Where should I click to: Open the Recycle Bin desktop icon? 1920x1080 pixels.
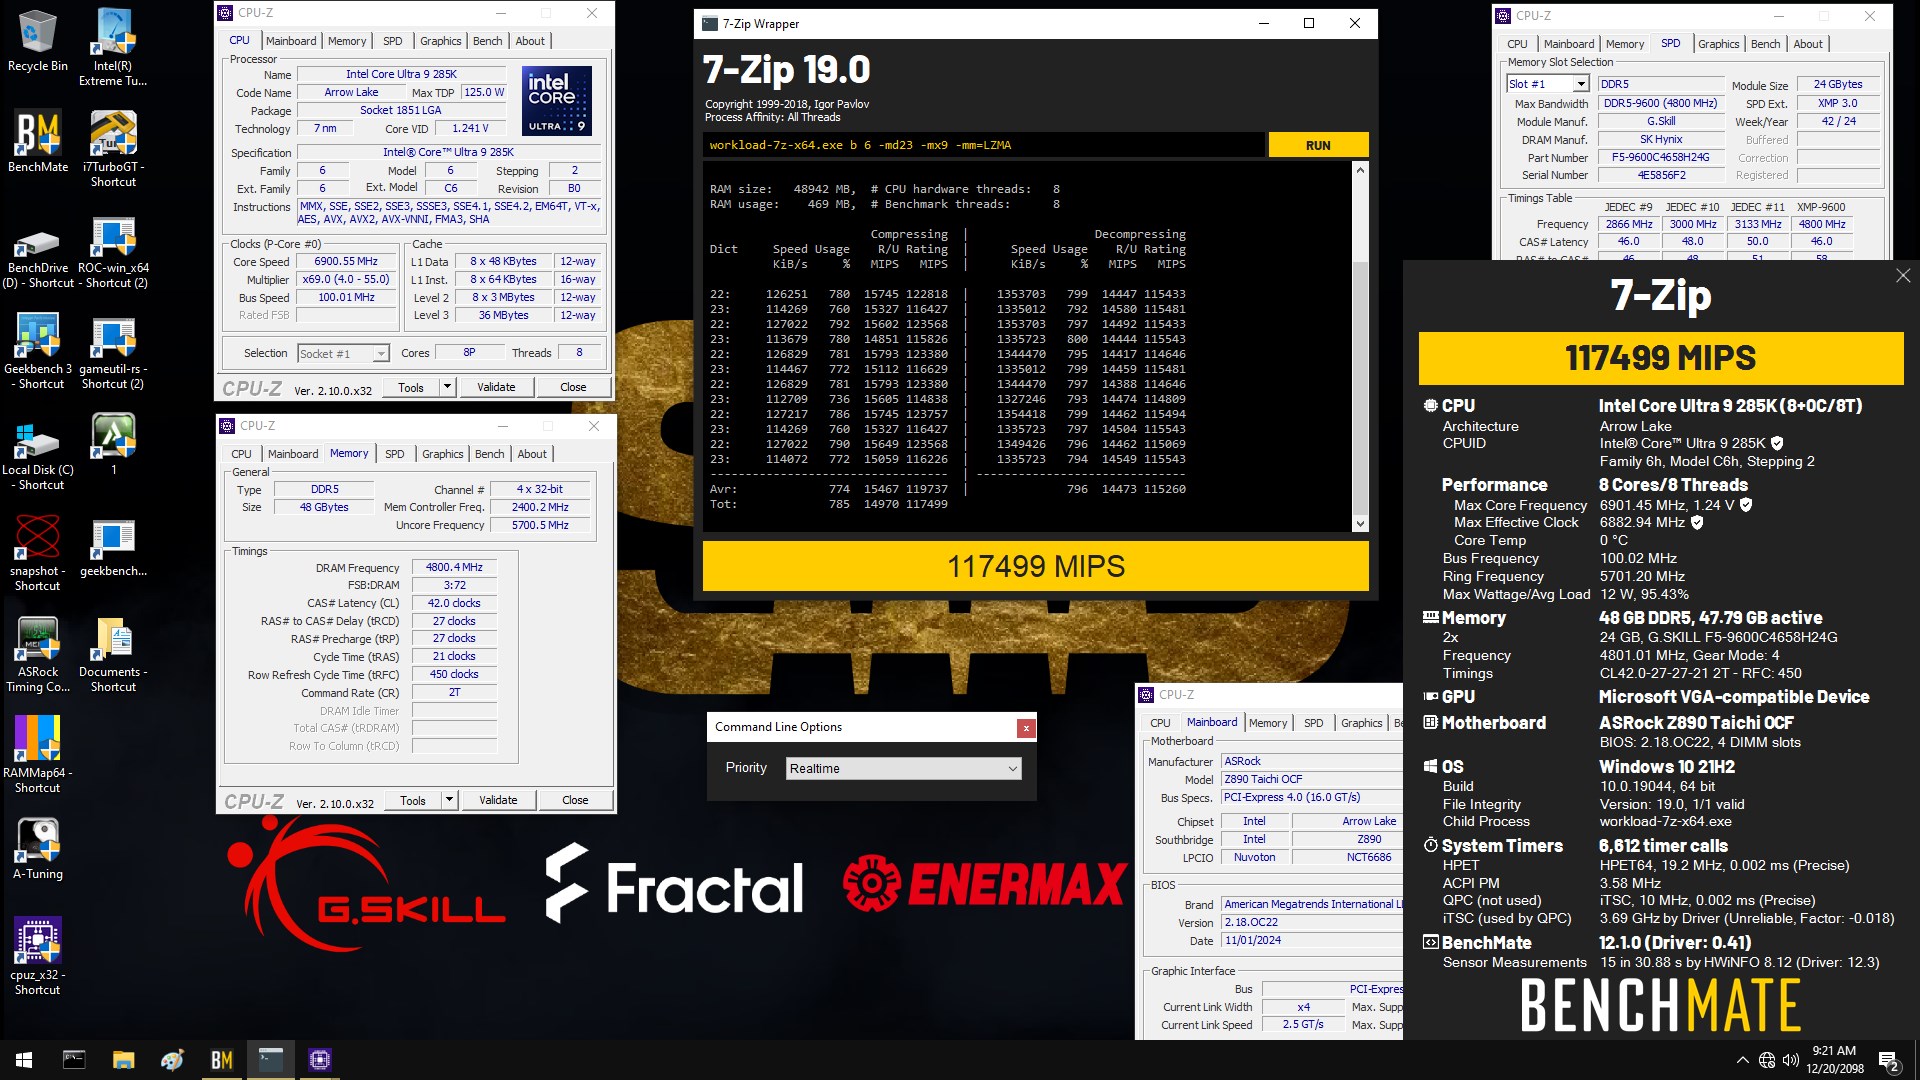point(38,41)
